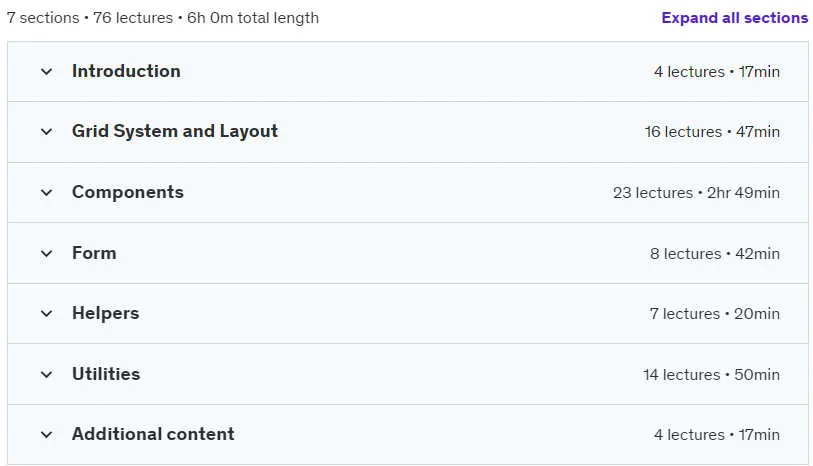Expand the Form section chevron

46,253
